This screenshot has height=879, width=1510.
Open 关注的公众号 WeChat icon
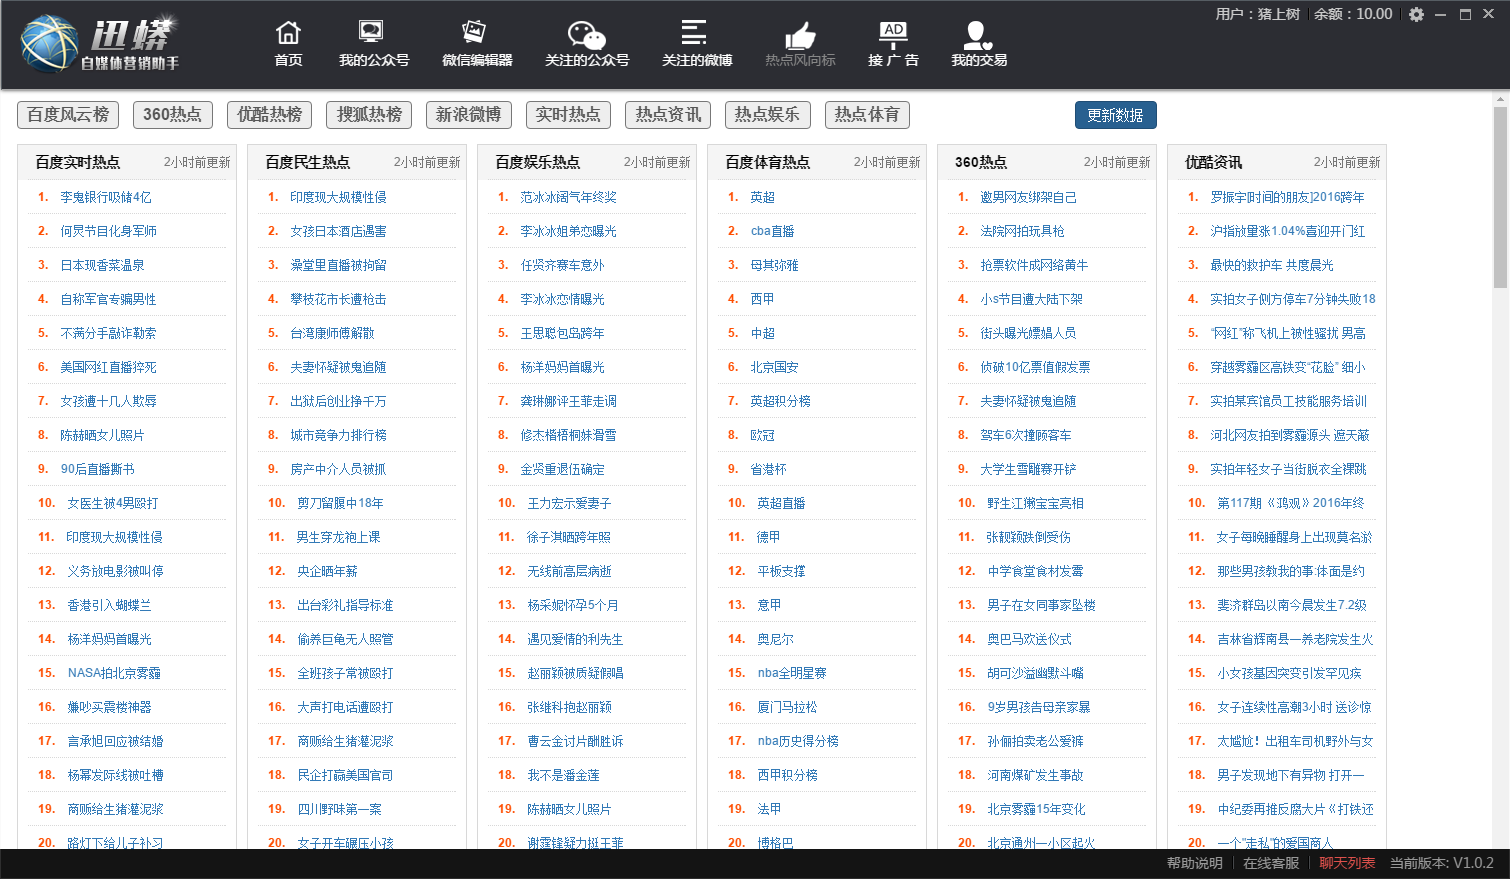pos(587,34)
